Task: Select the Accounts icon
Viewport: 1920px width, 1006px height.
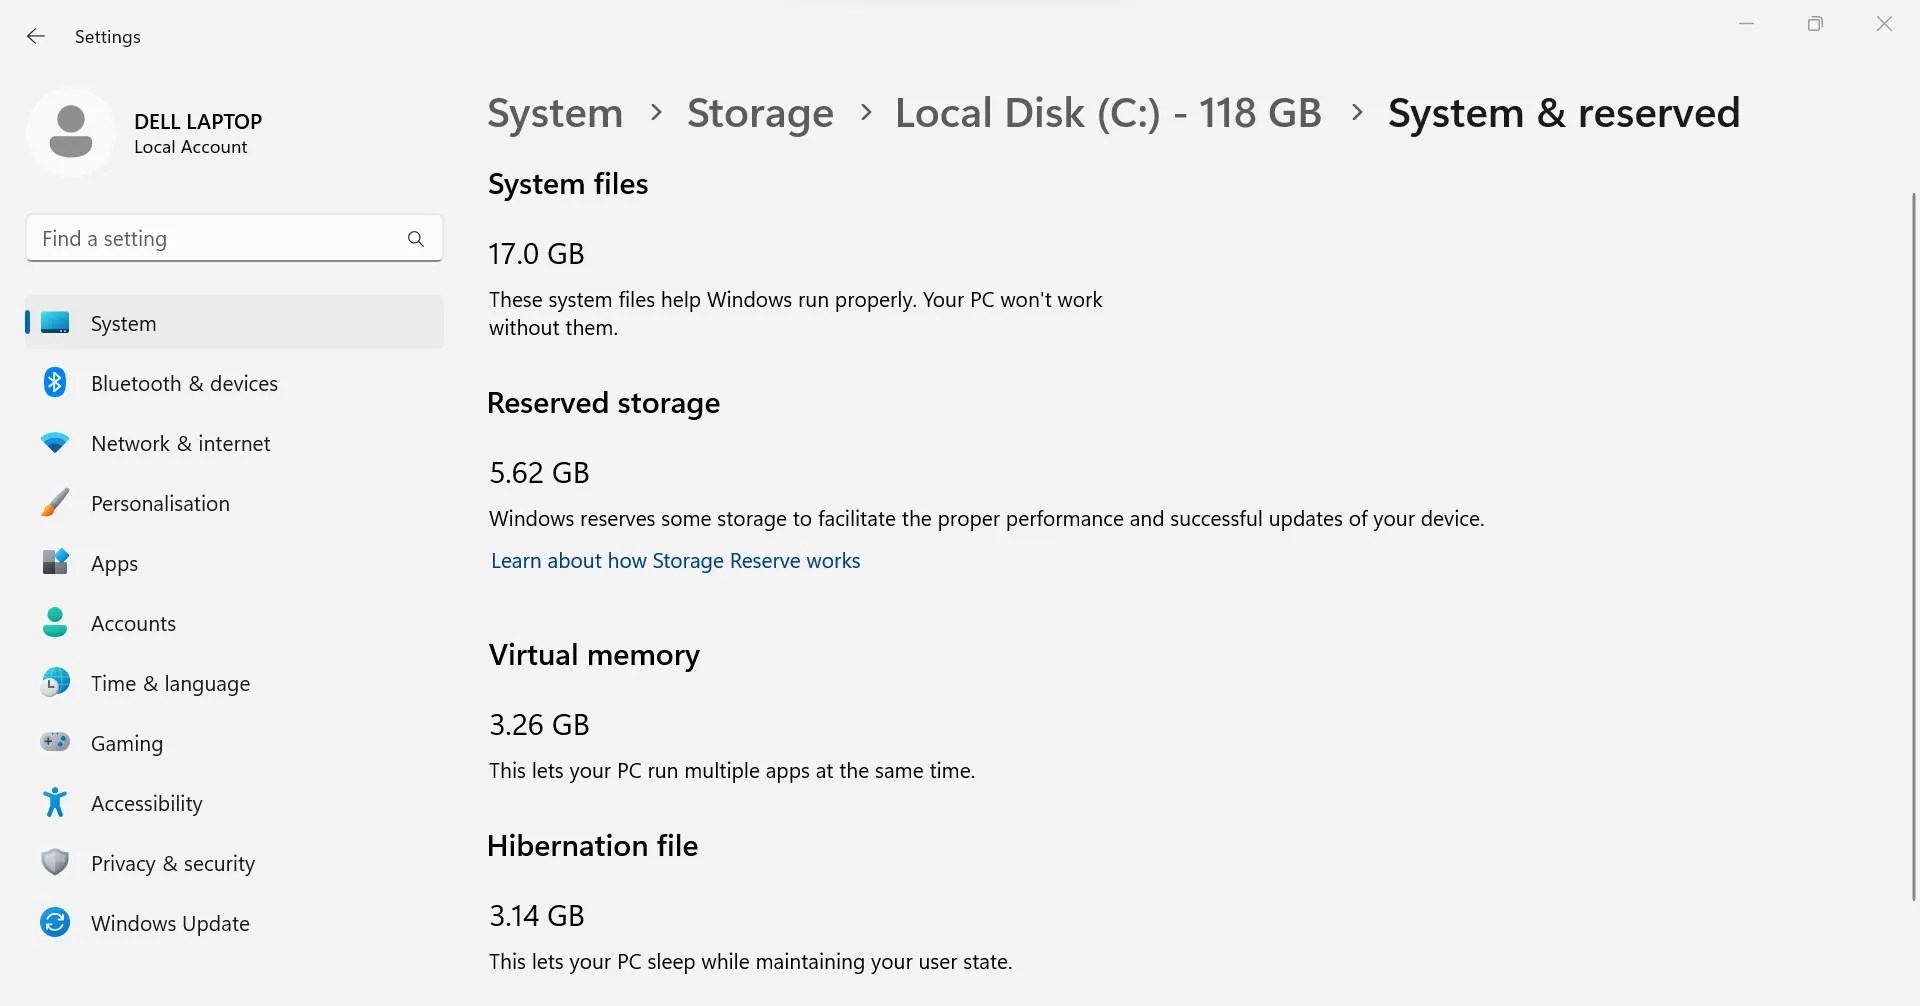Action: (x=55, y=622)
